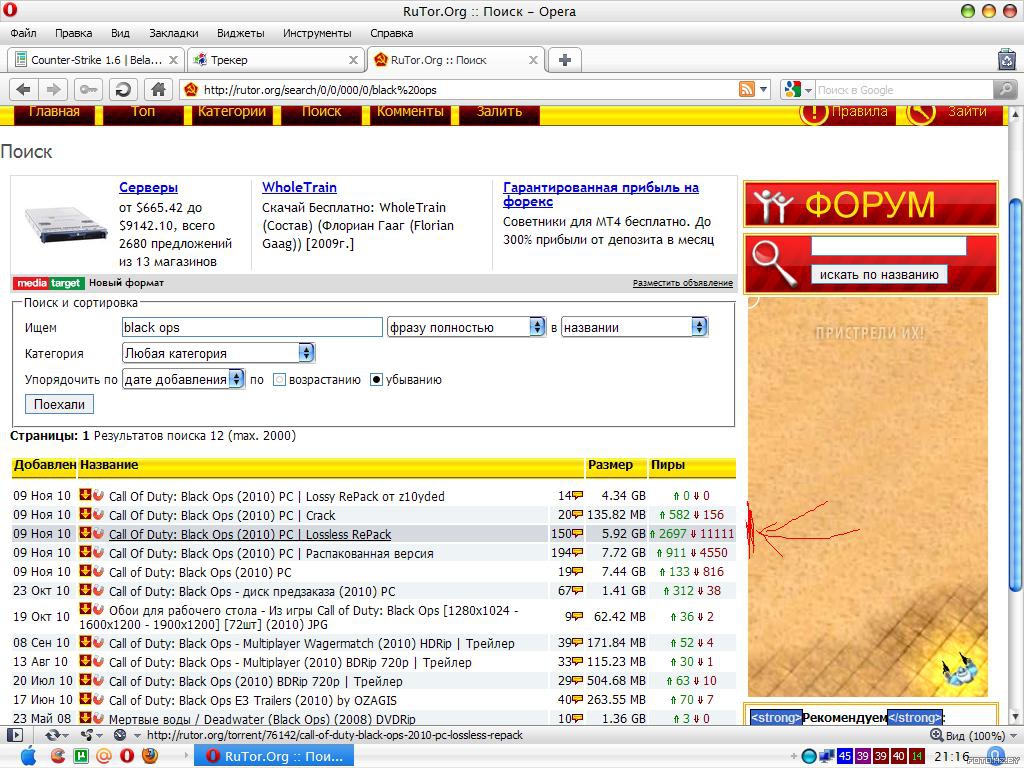Run the Google search magnifier button

point(1004,89)
